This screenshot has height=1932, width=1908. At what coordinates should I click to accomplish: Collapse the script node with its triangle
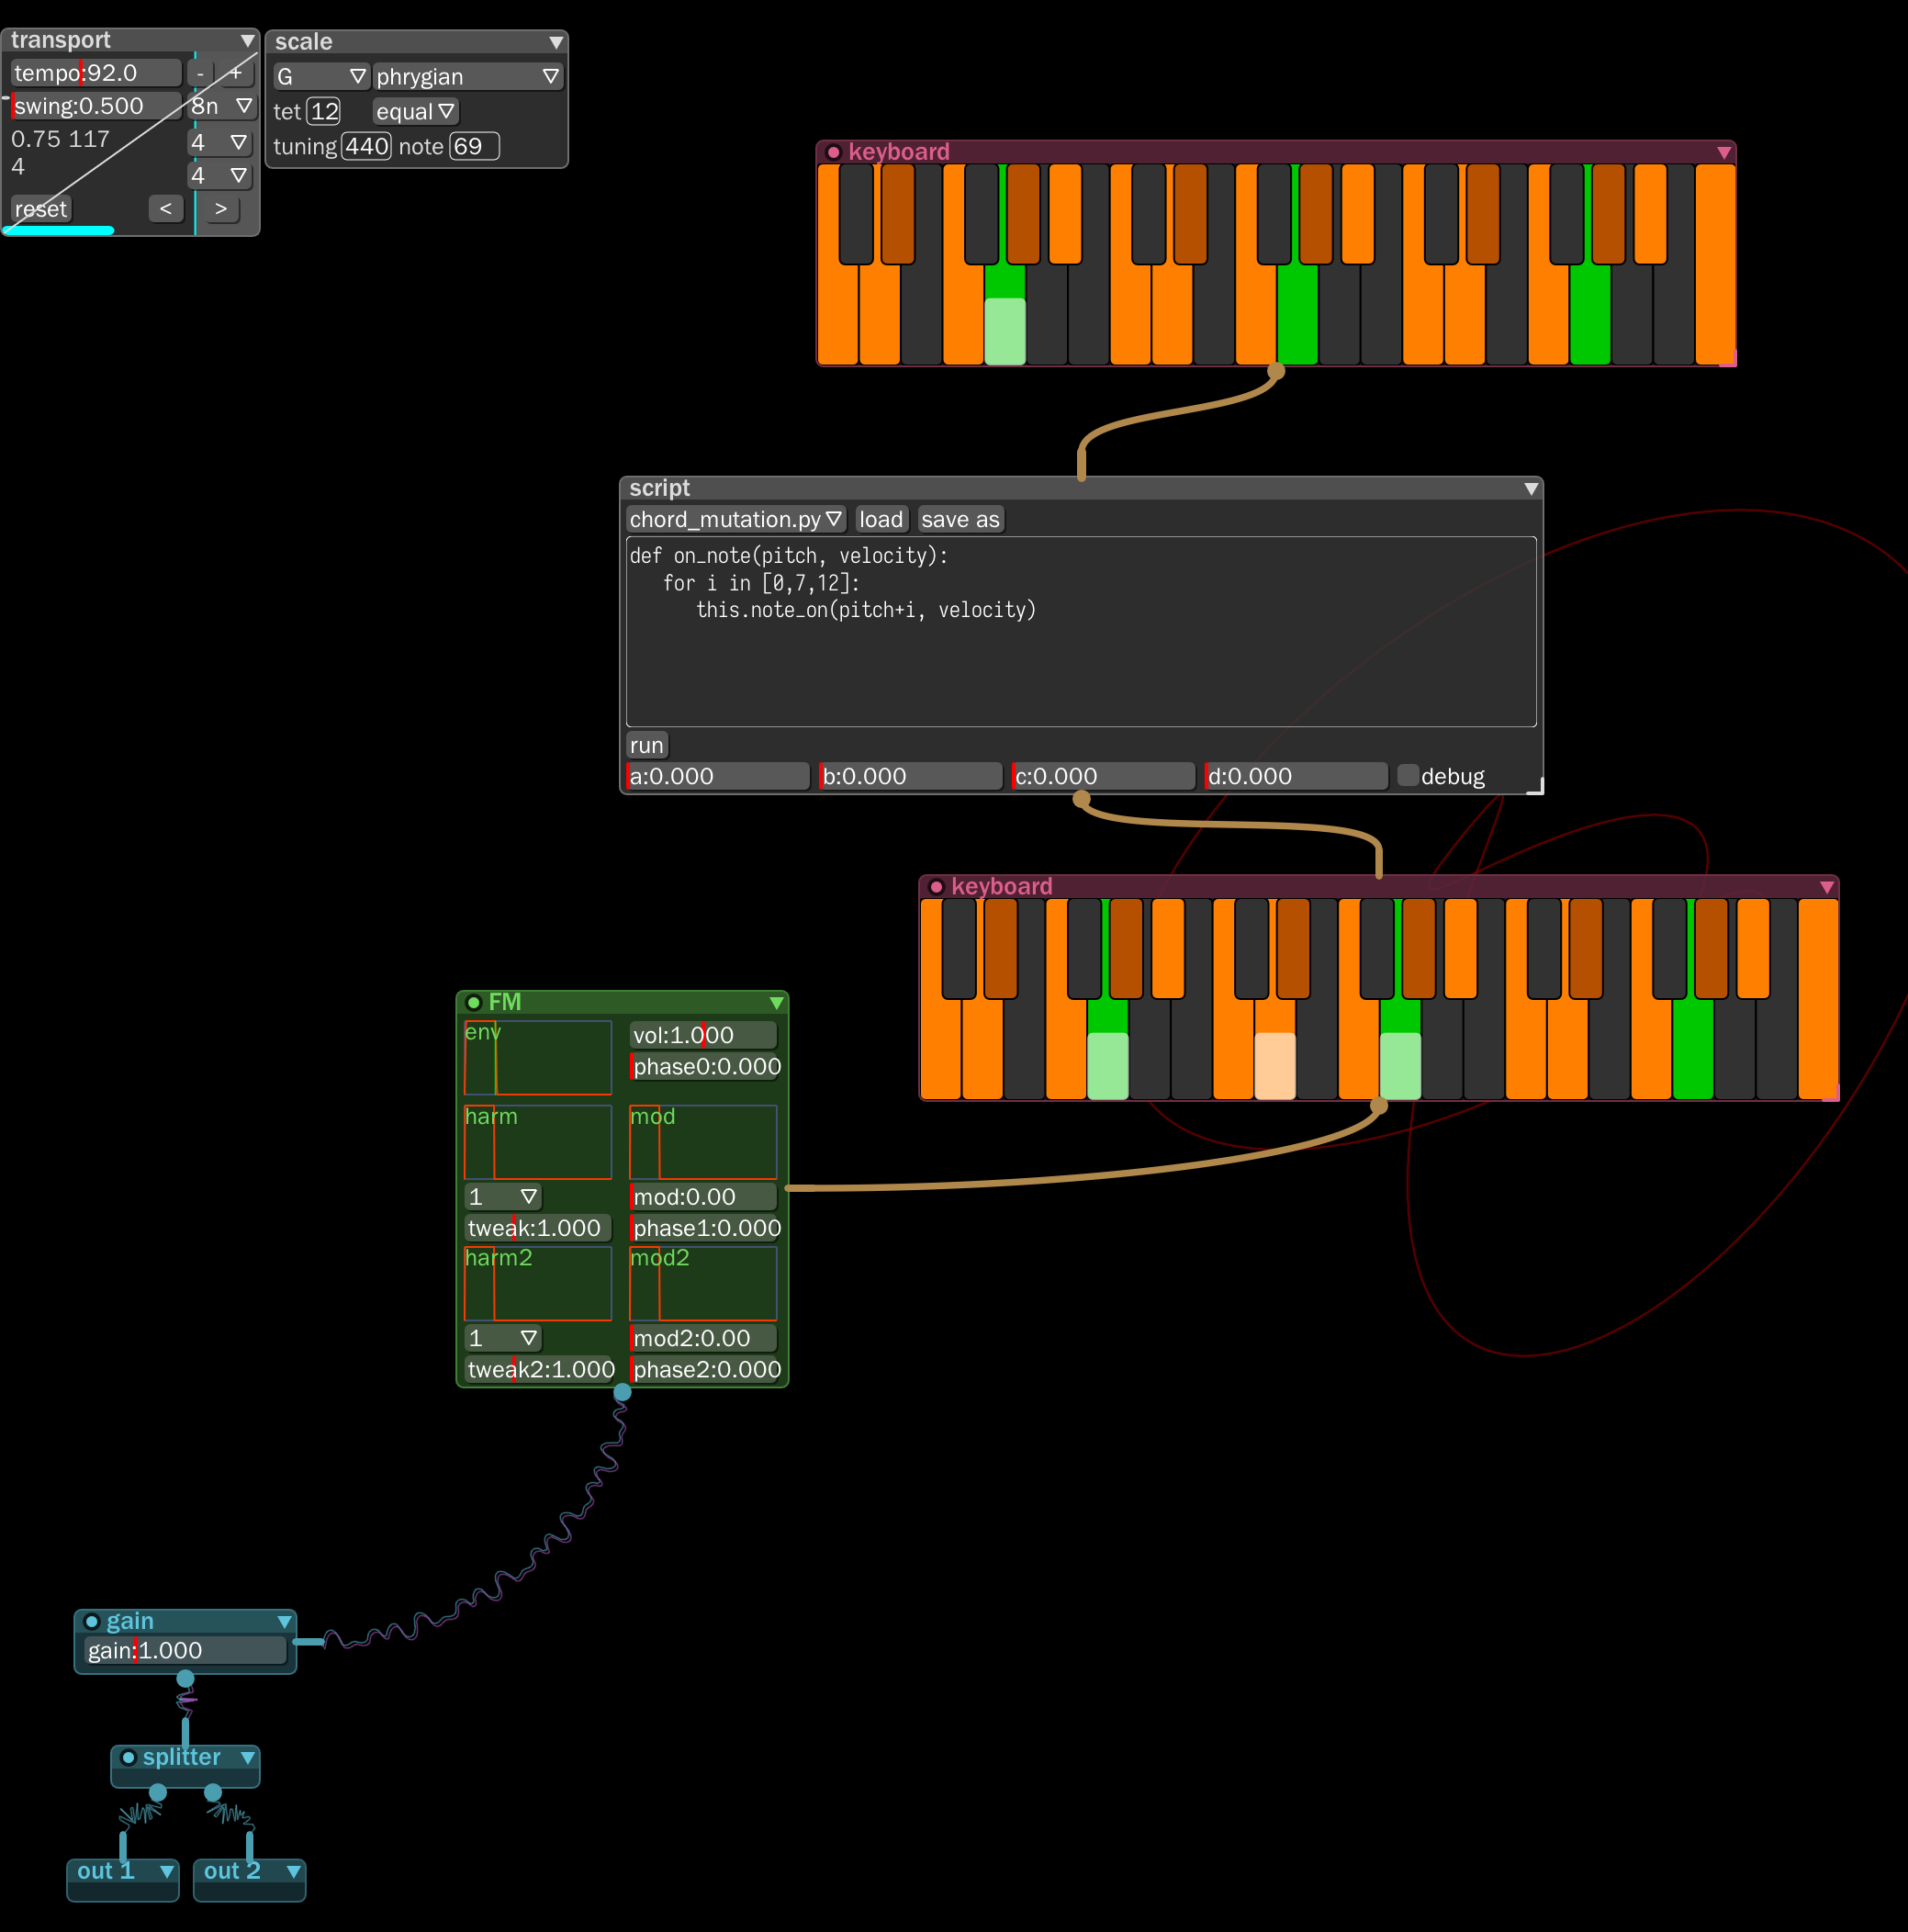[1530, 488]
